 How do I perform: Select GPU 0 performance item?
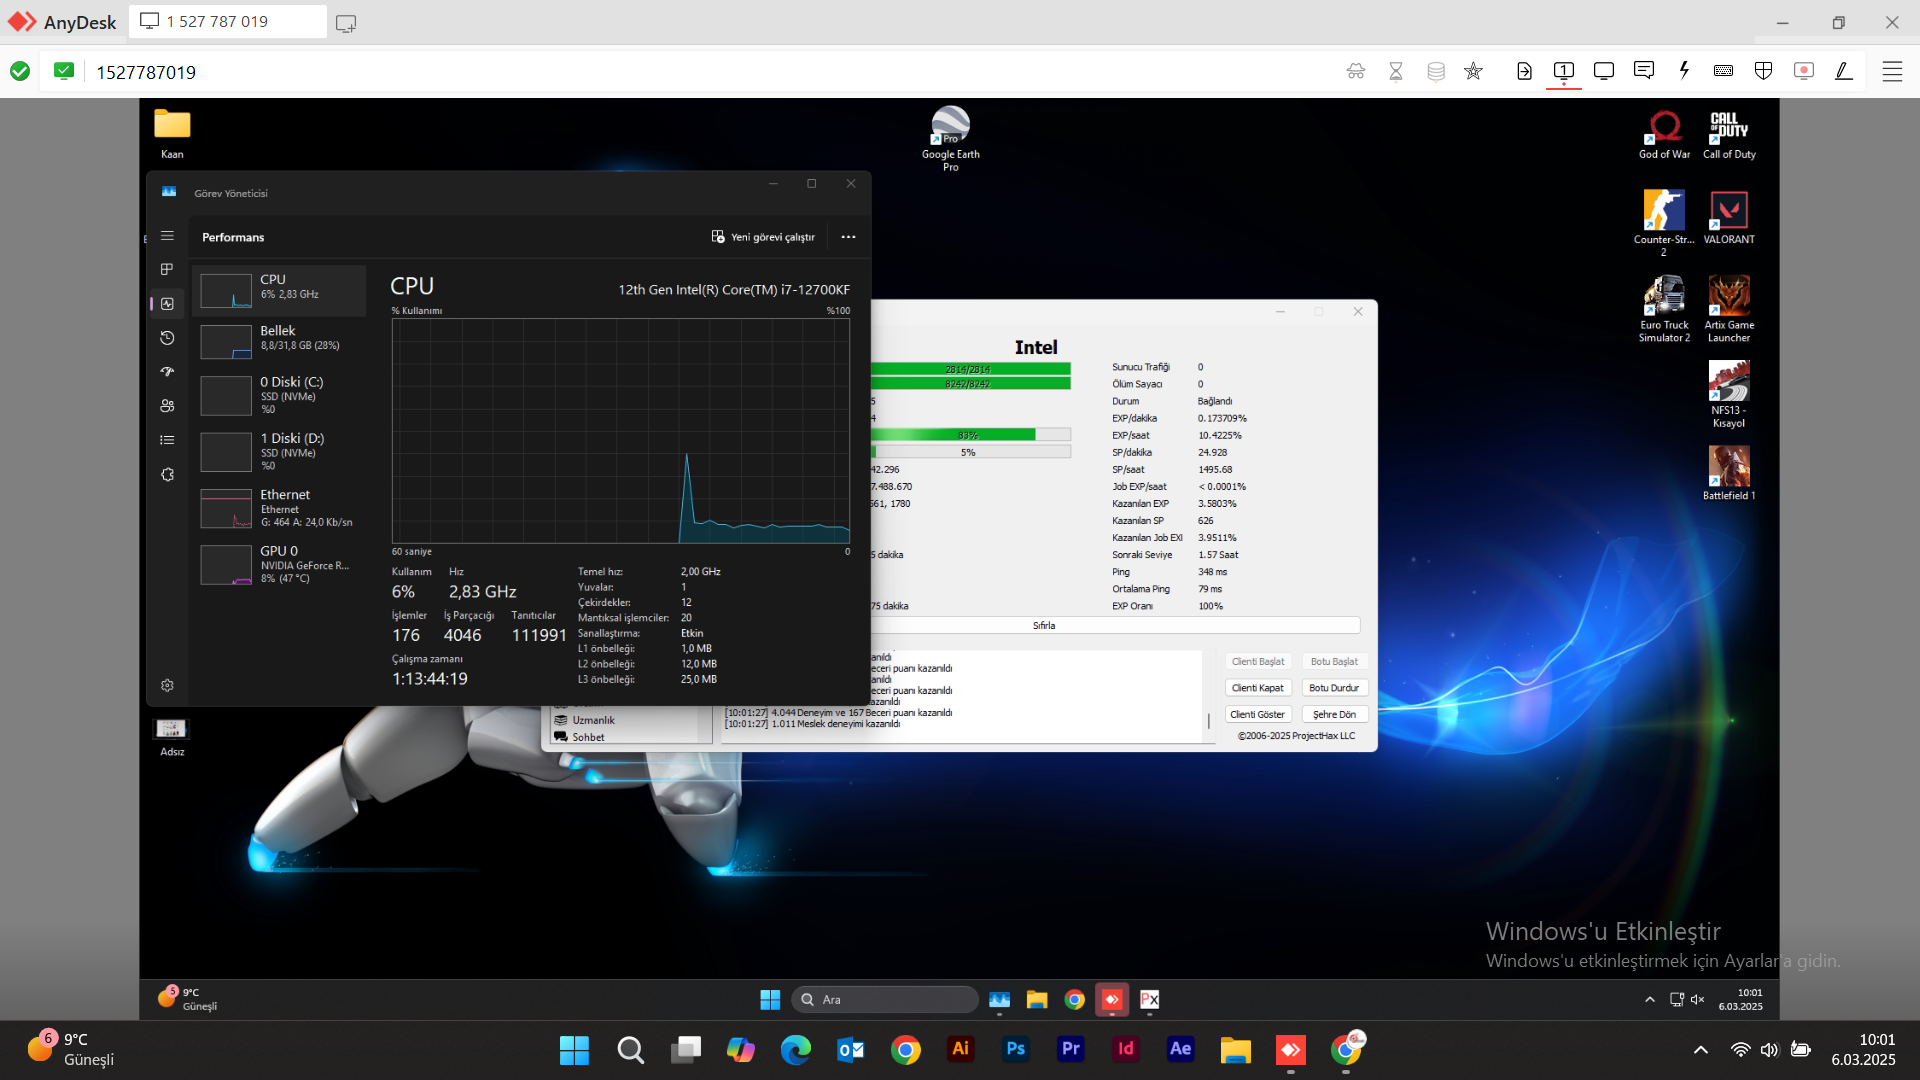tap(280, 564)
